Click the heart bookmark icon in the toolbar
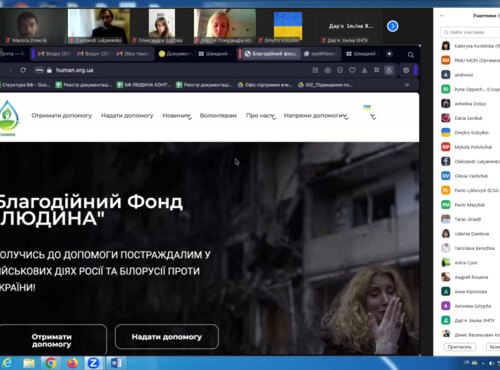 (x=352, y=70)
